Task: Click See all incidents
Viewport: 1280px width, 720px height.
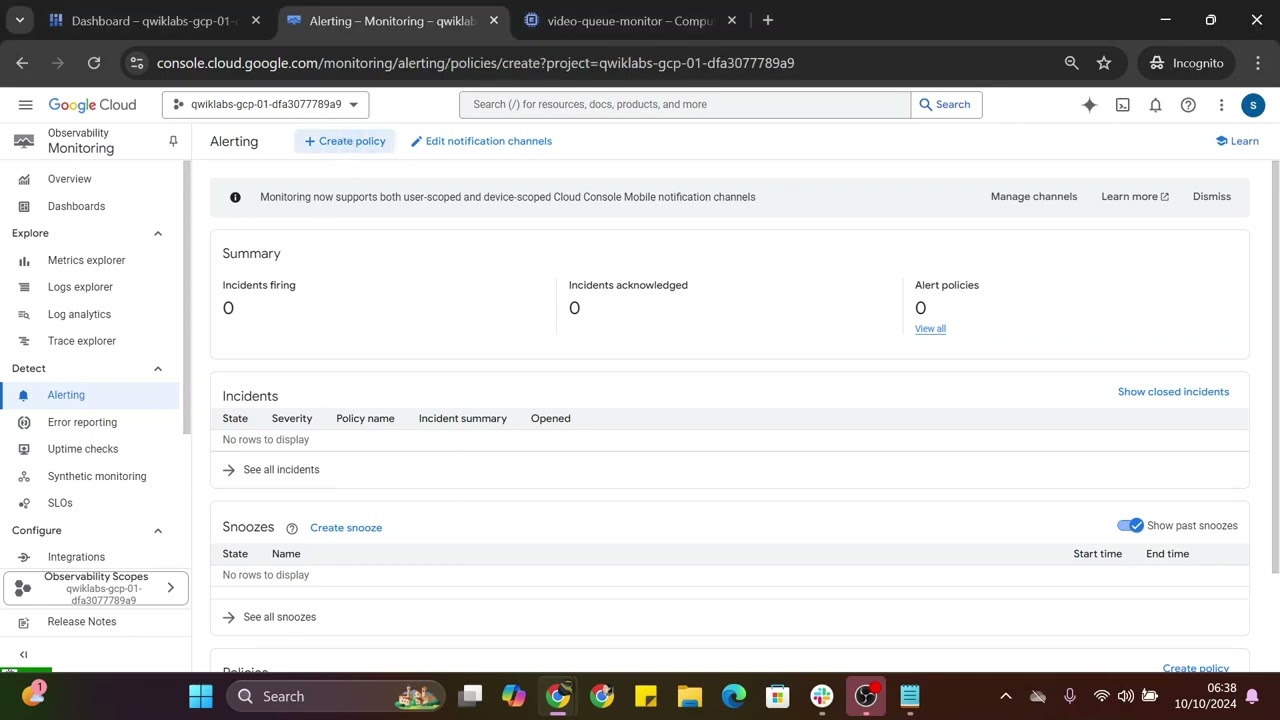Action: (271, 470)
